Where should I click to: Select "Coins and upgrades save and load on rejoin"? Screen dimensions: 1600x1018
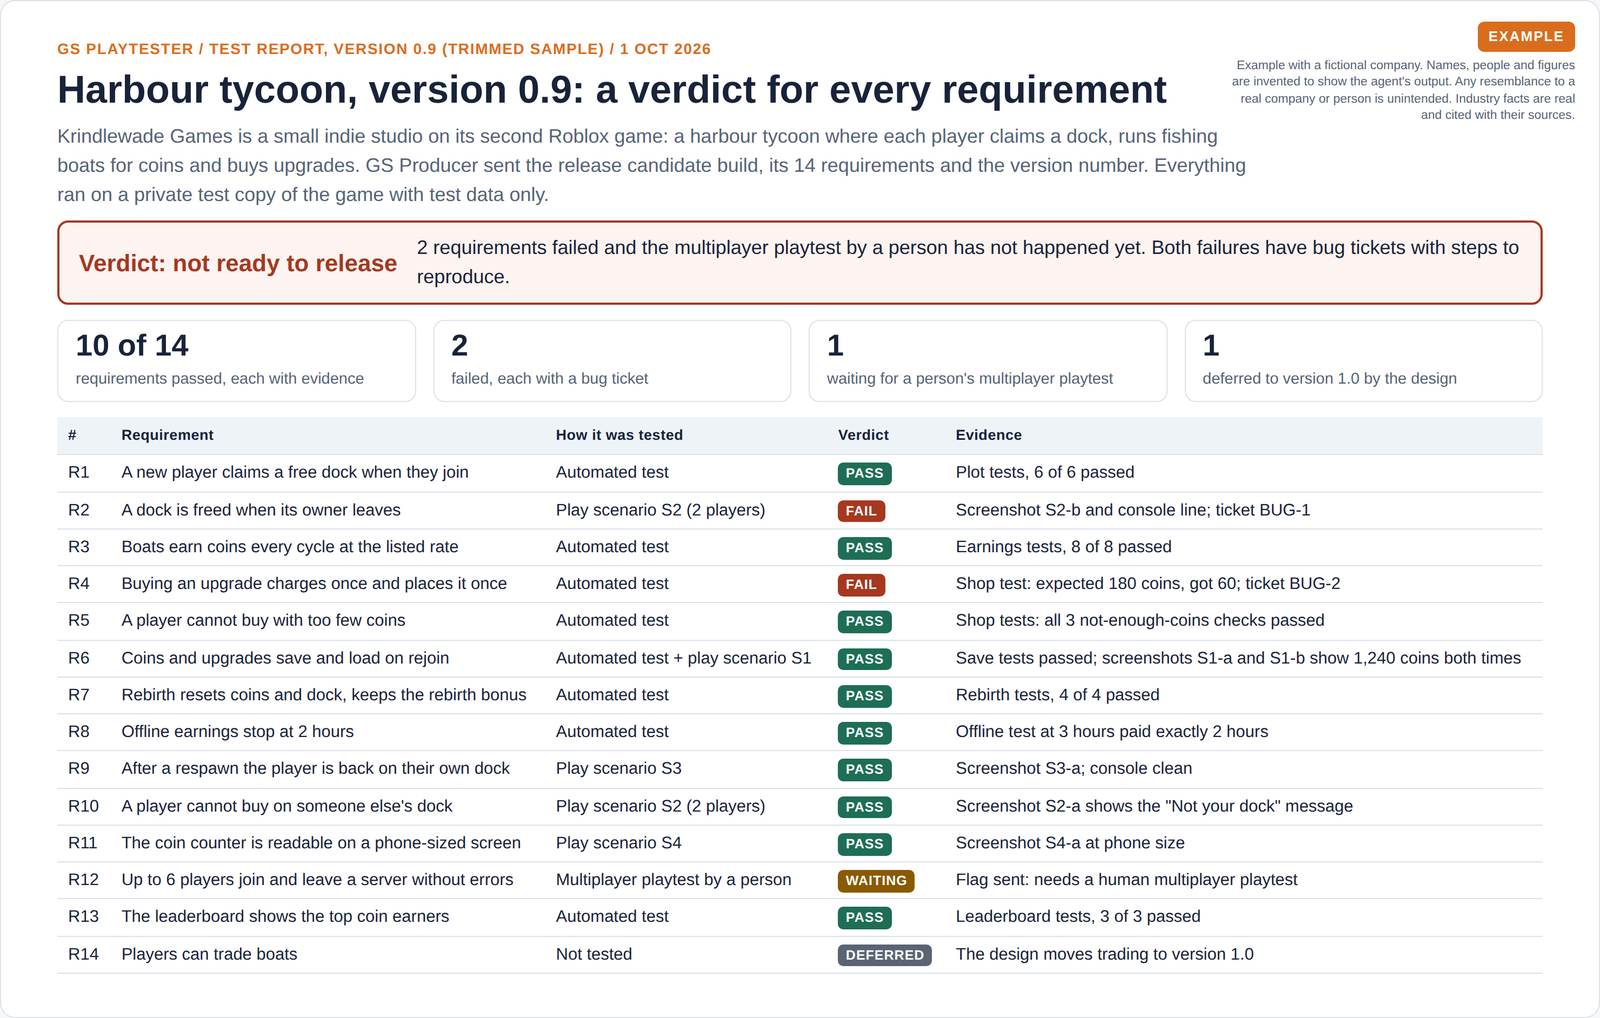[285, 658]
